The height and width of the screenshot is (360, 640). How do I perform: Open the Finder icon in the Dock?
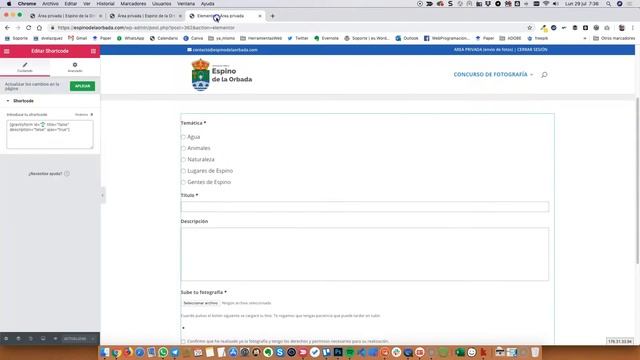[105, 352]
